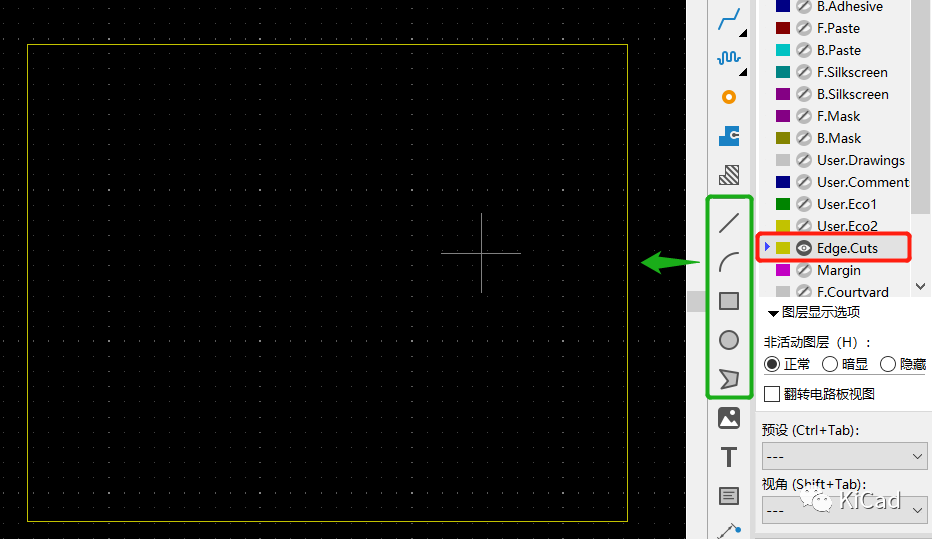Open User.Eco1 color swatch

pos(783,204)
